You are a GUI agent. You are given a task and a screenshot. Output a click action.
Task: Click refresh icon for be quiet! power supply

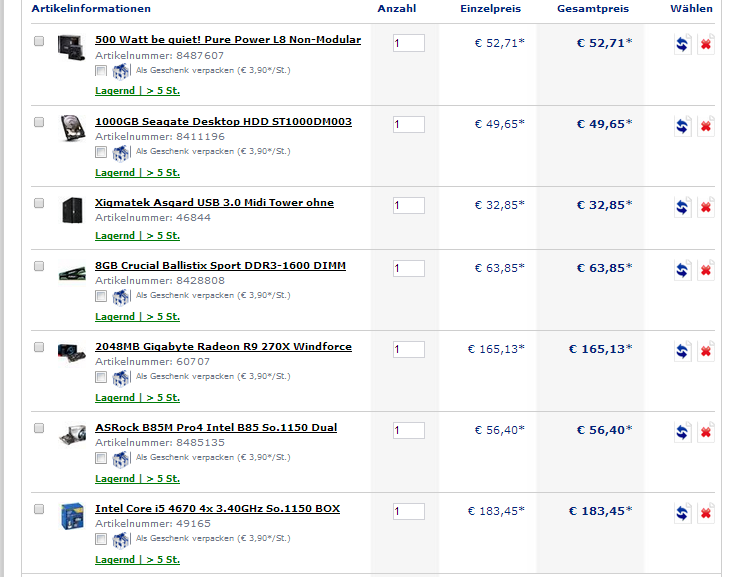coord(683,44)
